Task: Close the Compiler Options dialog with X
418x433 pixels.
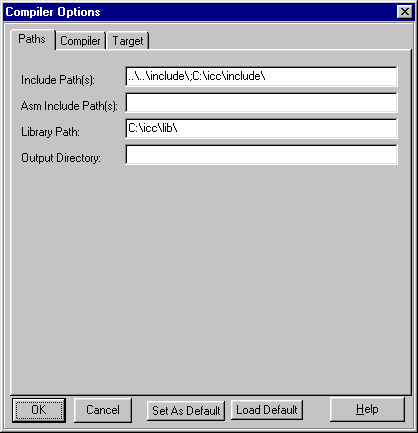Action: (x=405, y=12)
